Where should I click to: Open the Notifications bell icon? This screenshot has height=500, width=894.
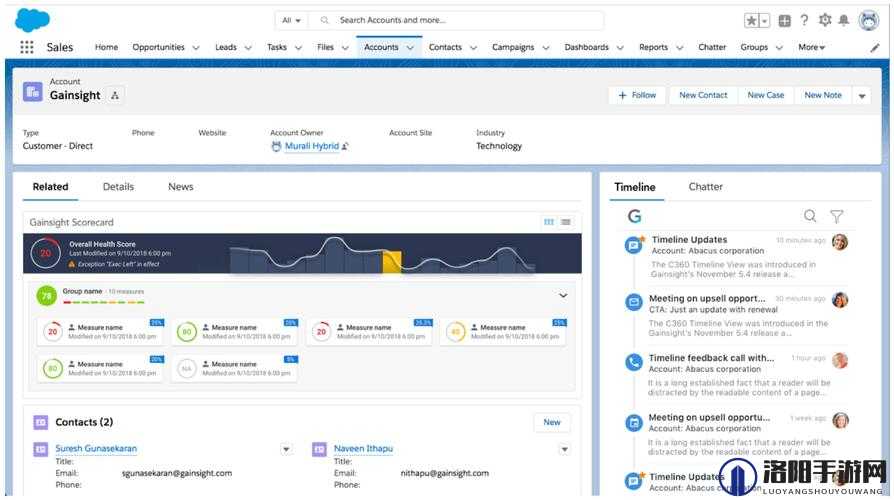pos(844,21)
